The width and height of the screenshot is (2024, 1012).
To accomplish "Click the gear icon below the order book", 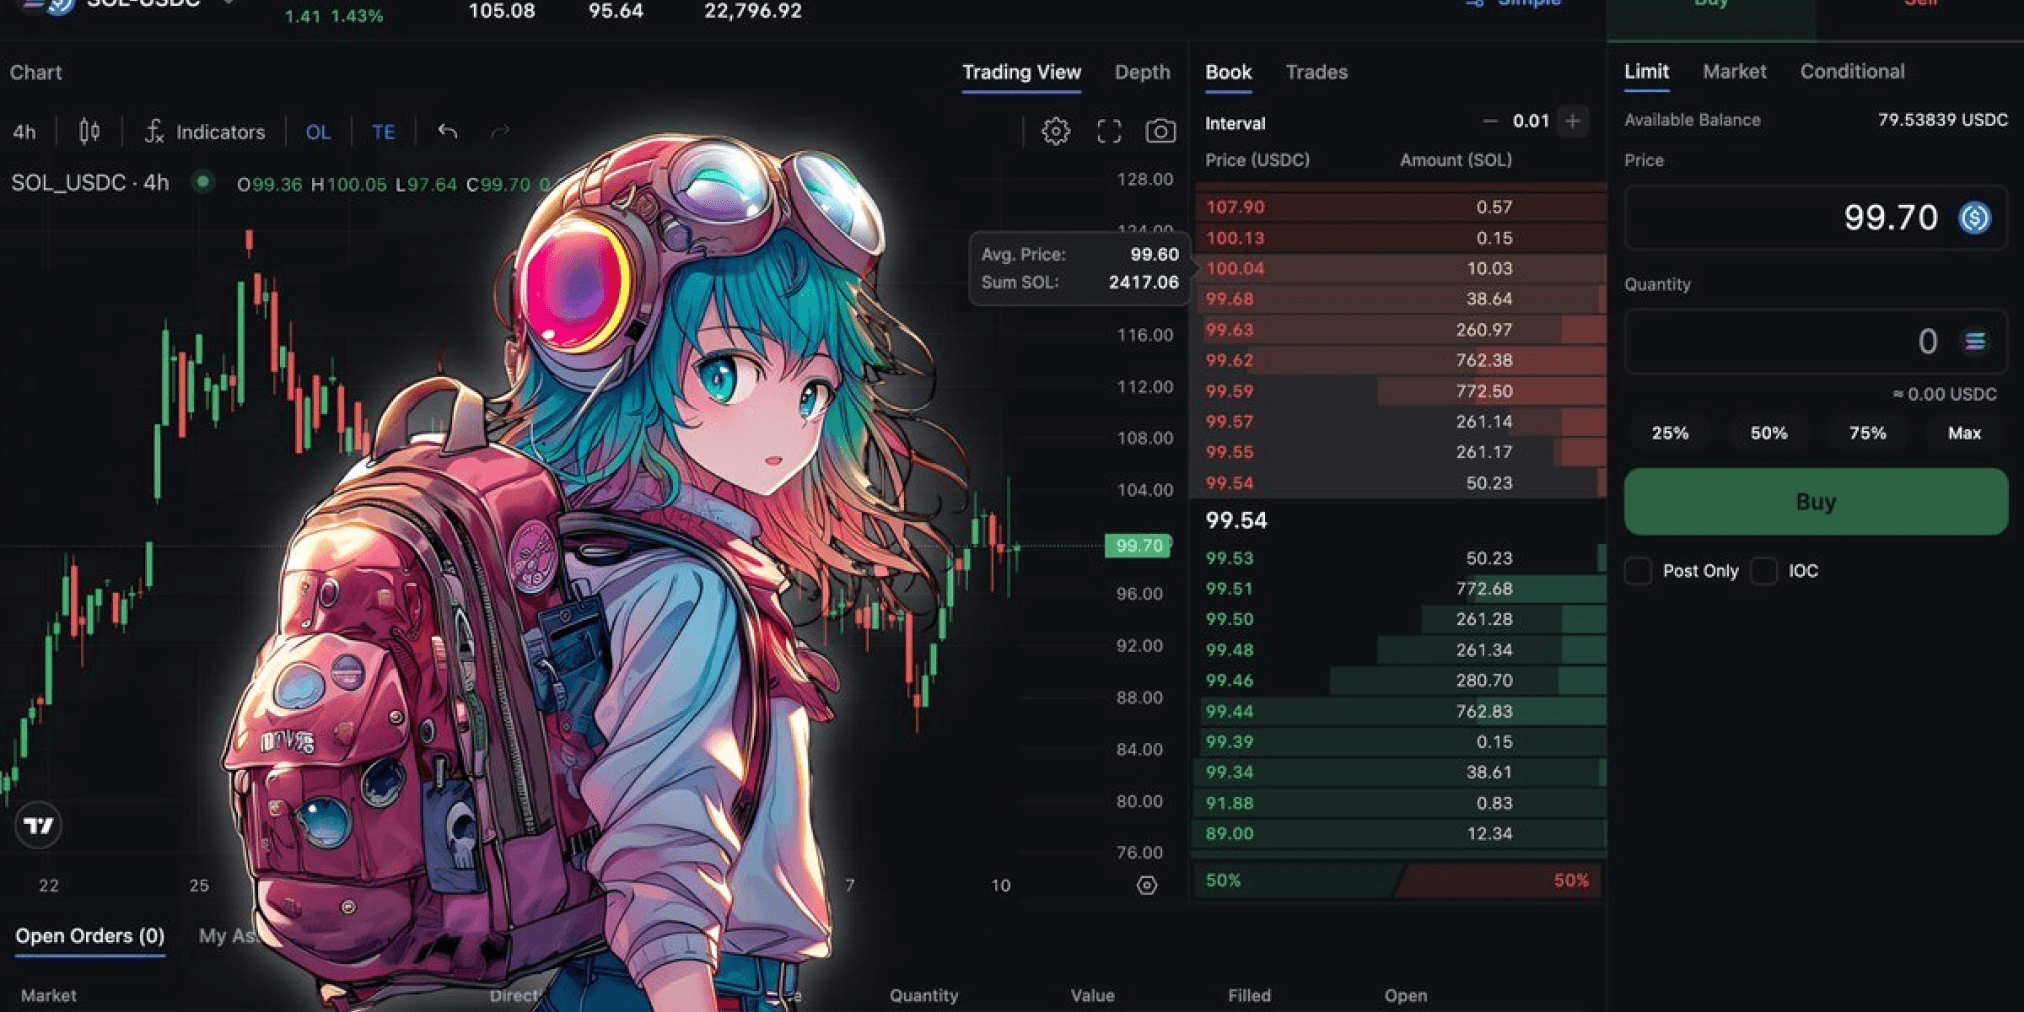I will [x=1146, y=884].
